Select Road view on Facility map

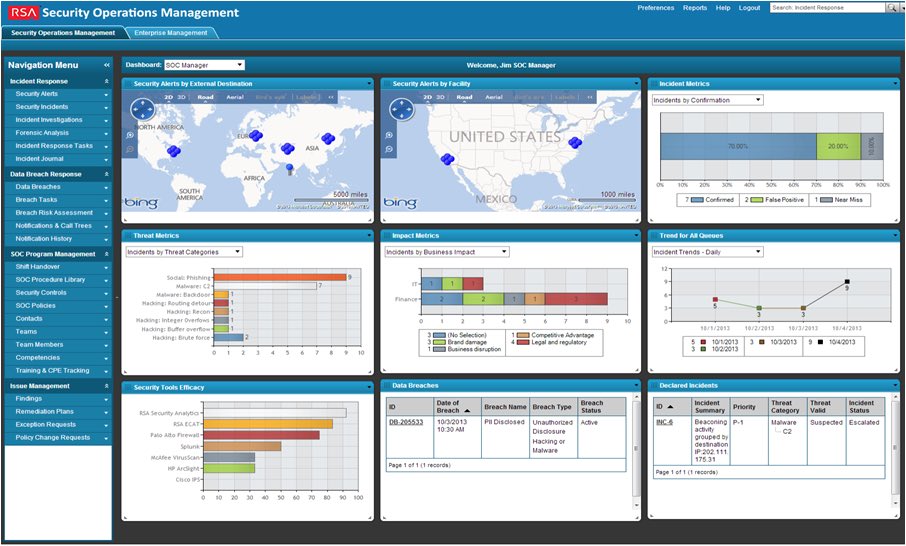click(x=464, y=97)
